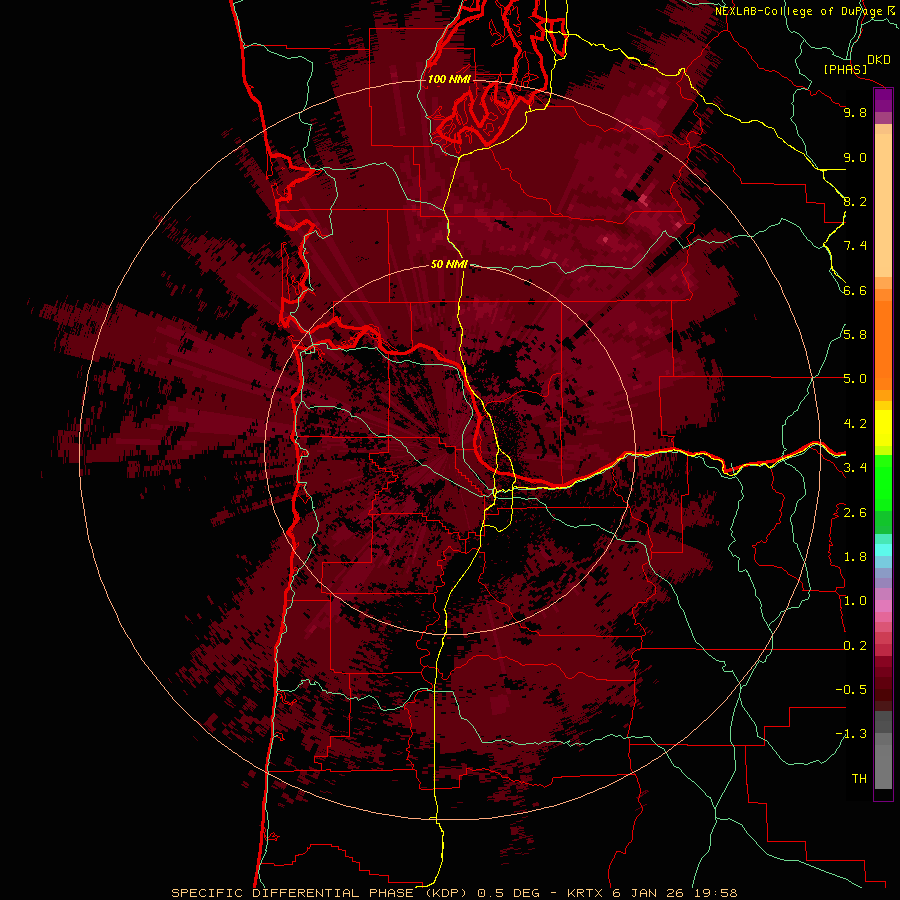
Task: Click the 4.2 color scale value
Action: (855, 424)
